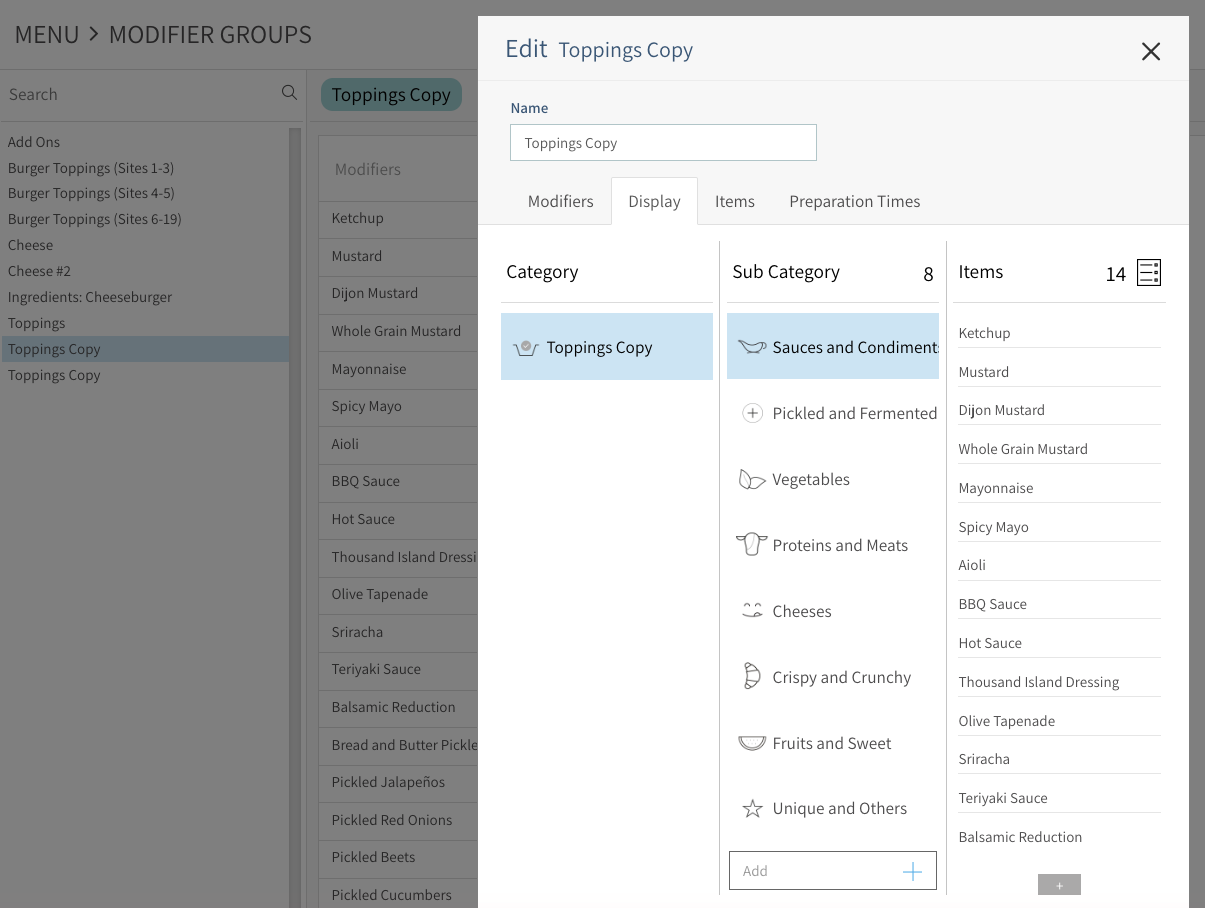This screenshot has width=1205, height=908.
Task: Click the Fruits and Sweet watermelon icon
Action: pyautogui.click(x=752, y=743)
